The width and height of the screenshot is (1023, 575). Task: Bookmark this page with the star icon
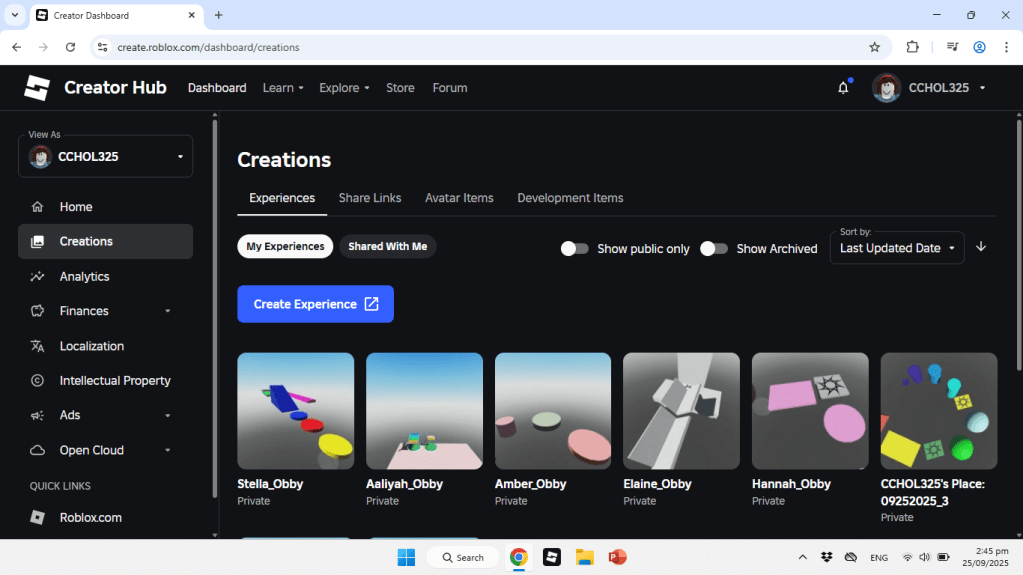(x=874, y=47)
